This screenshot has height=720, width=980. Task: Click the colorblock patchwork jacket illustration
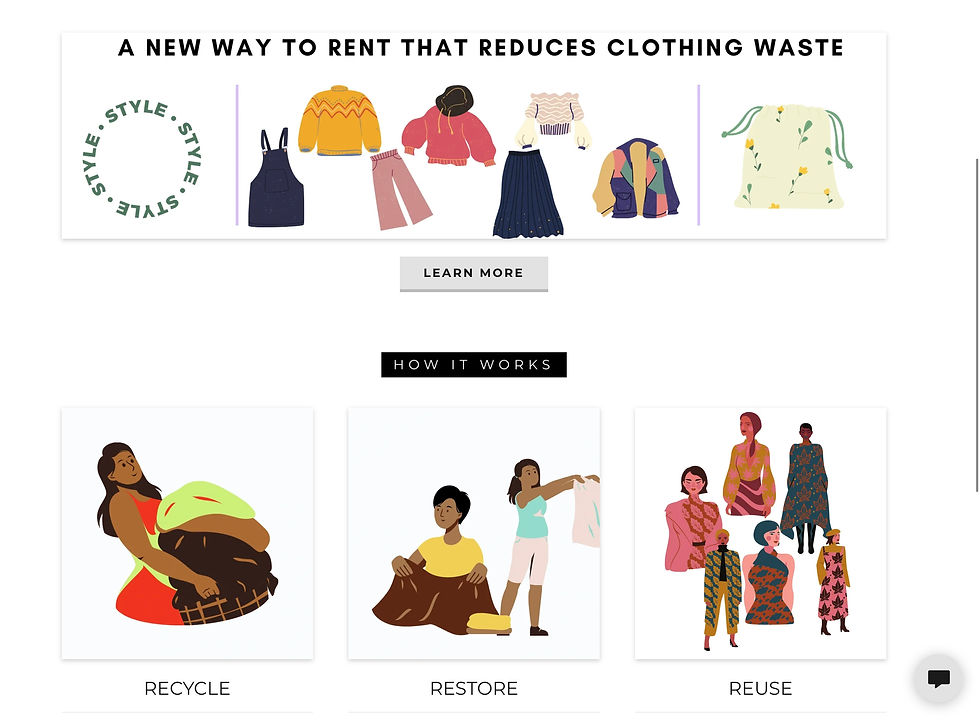point(636,178)
